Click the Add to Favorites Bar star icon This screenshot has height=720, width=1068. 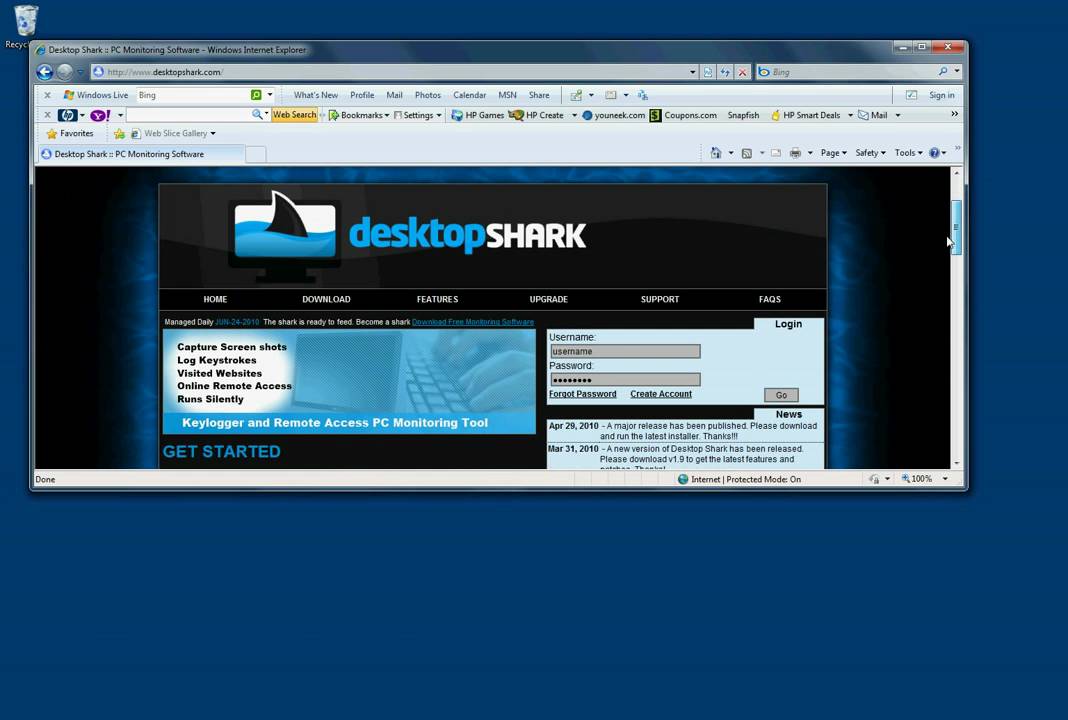click(x=119, y=134)
